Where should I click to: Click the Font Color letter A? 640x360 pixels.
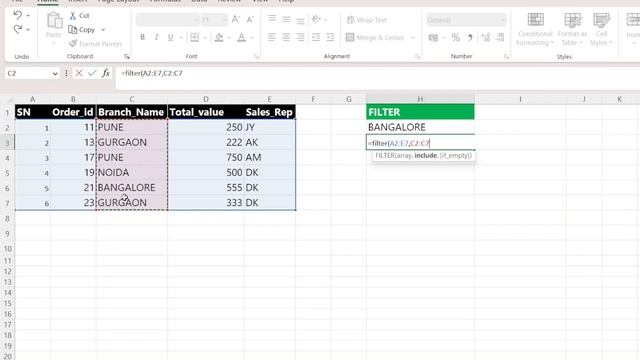point(242,38)
